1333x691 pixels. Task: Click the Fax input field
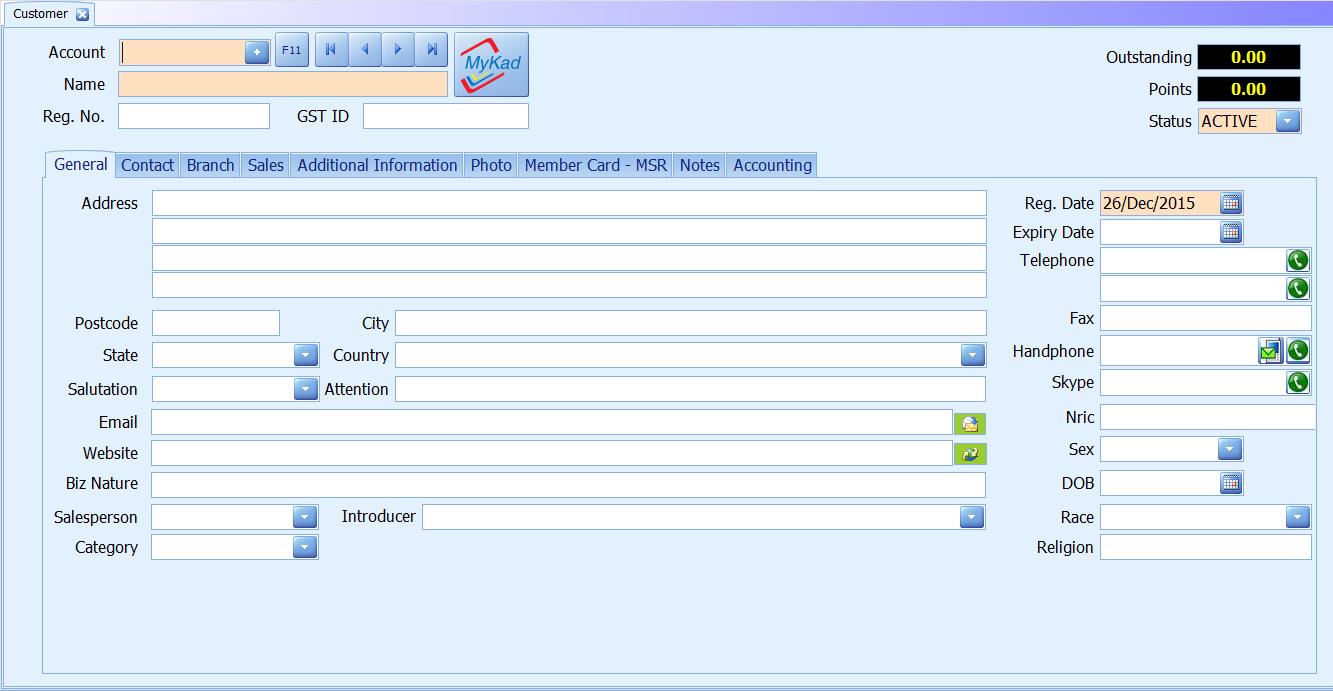point(1206,318)
